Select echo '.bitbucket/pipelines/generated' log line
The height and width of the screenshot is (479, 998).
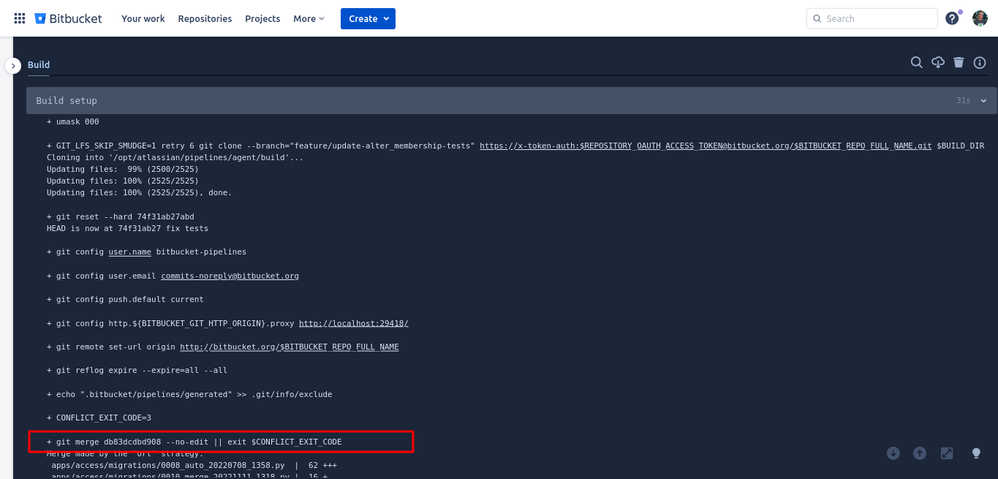click(189, 394)
